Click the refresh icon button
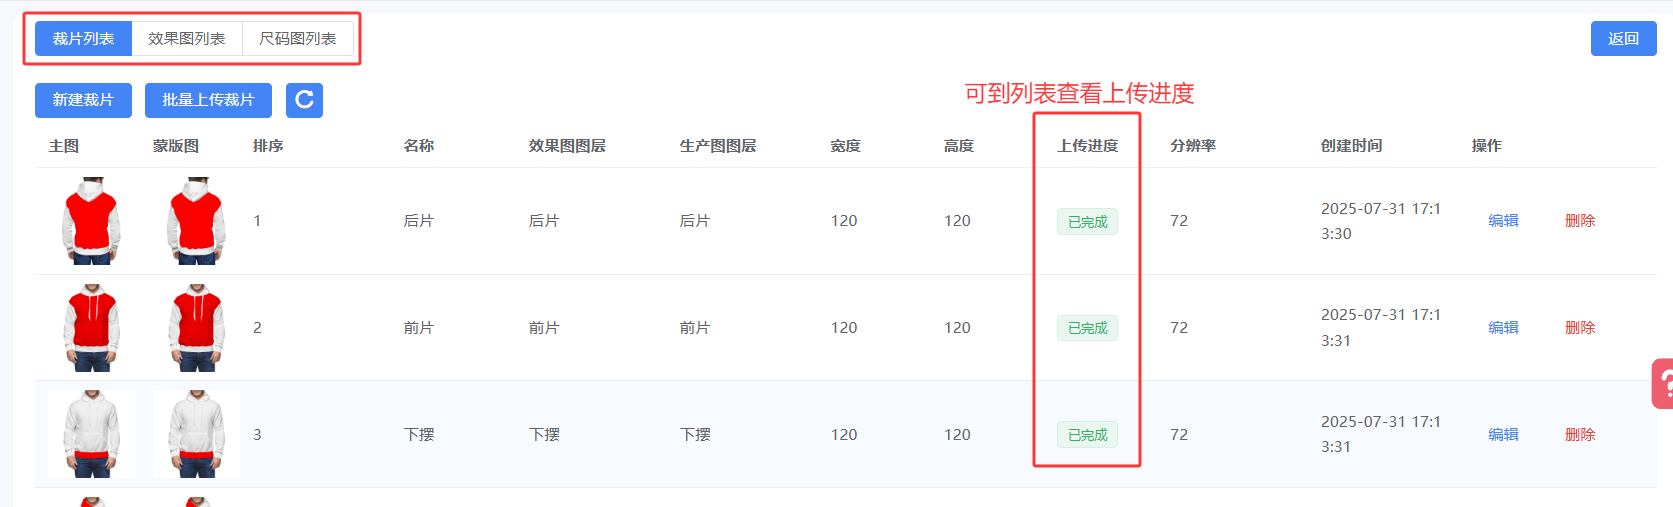 (304, 100)
